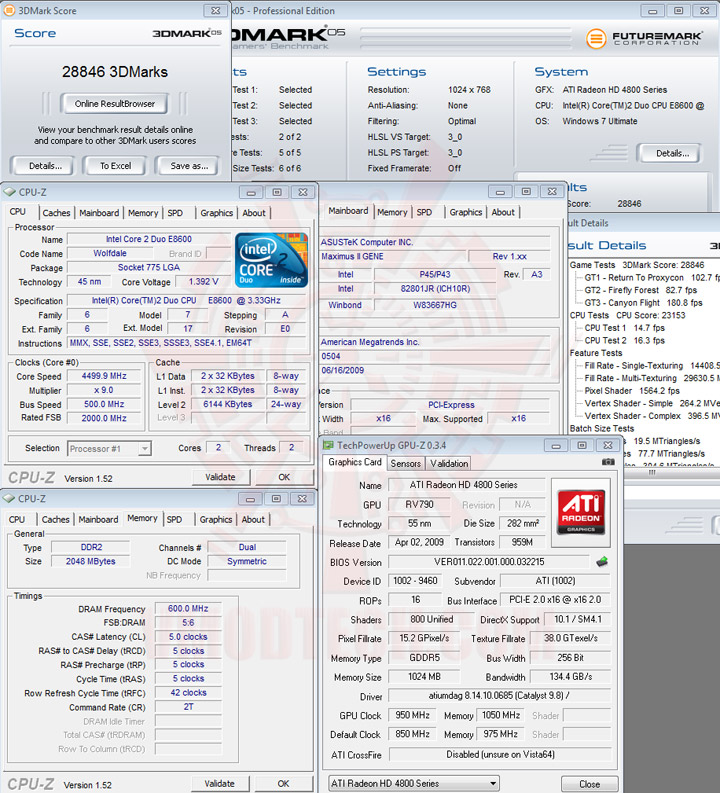This screenshot has height=793, width=720.
Task: Click GPU-Z screenshot camera icon
Action: point(608,462)
